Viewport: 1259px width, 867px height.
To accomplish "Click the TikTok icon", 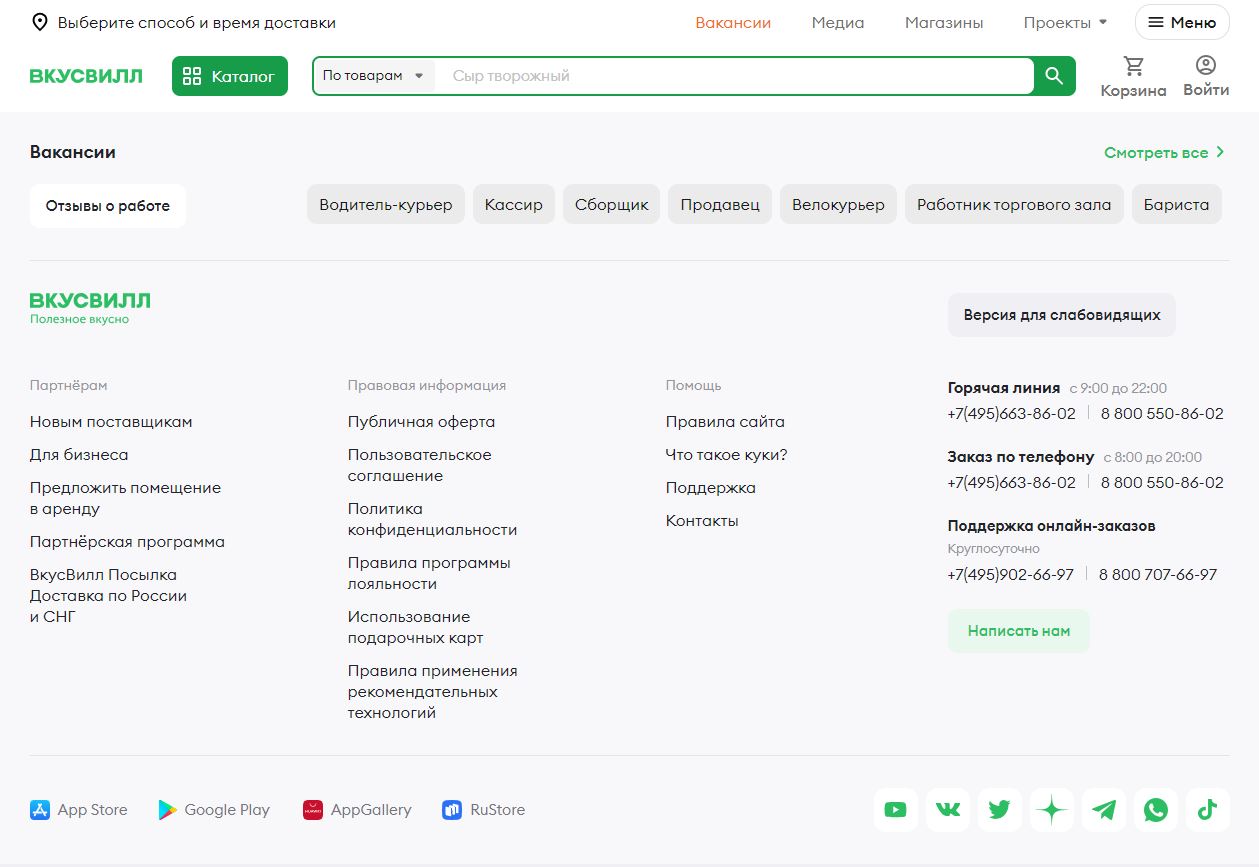I will point(1207,810).
